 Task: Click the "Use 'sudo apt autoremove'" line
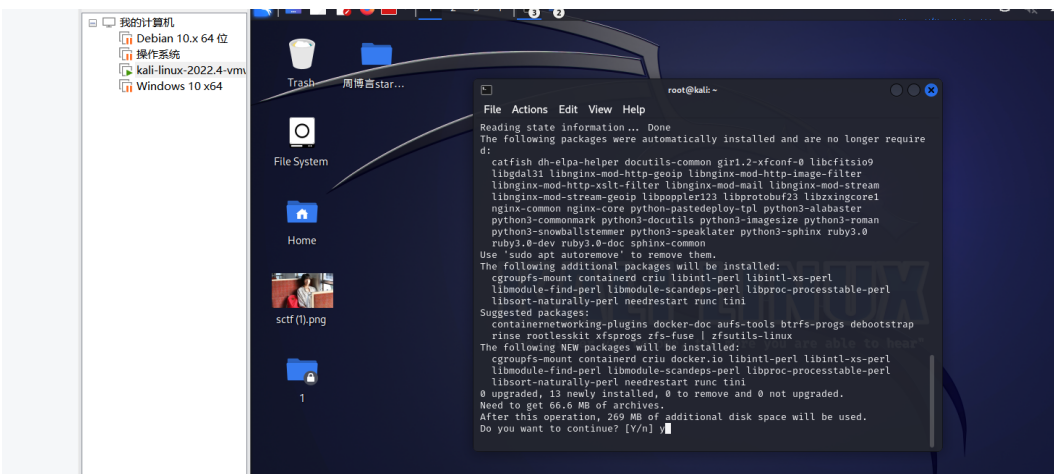click(598, 255)
